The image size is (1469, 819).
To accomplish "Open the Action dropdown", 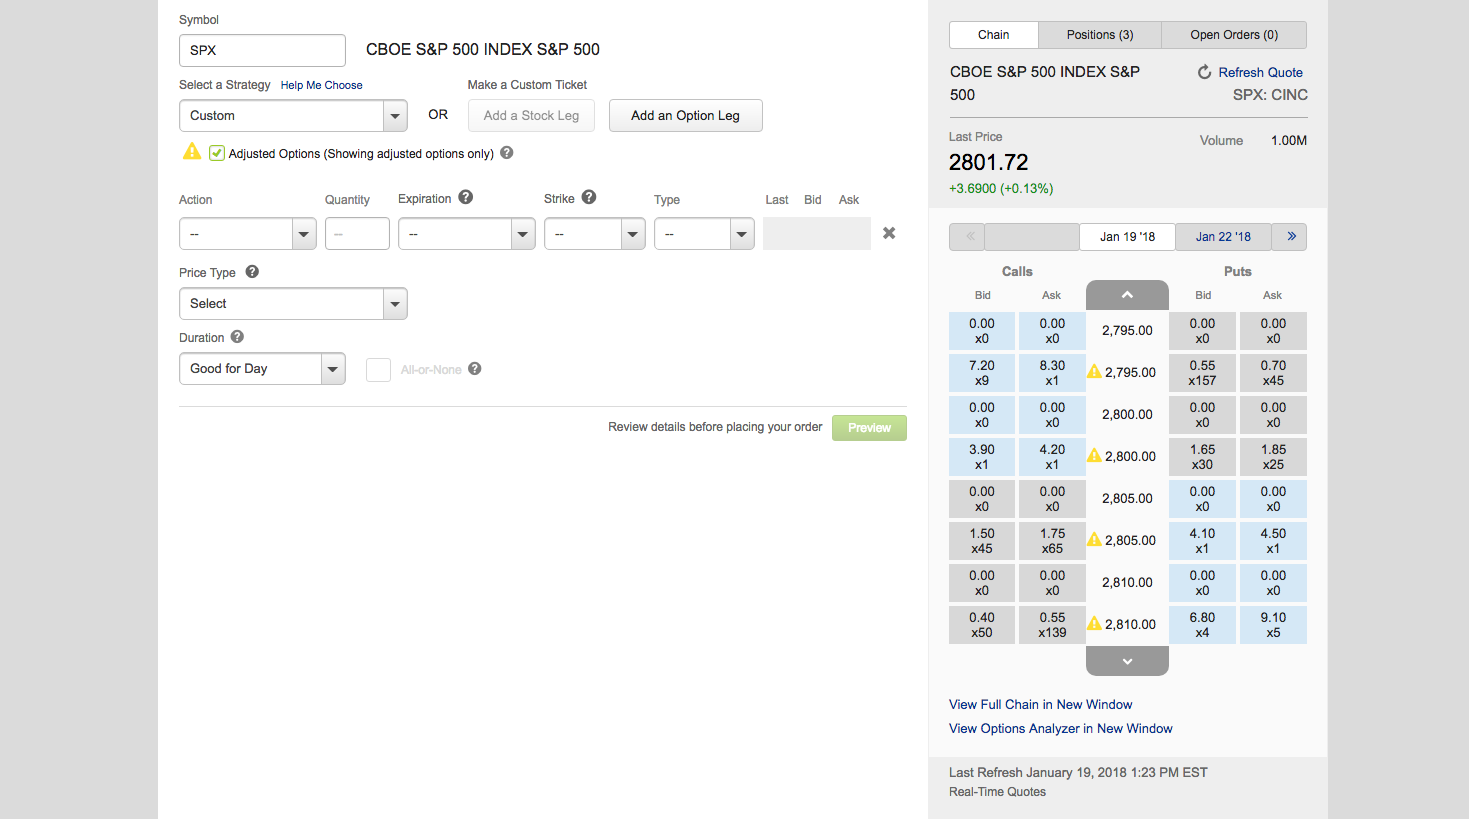I will click(x=248, y=234).
